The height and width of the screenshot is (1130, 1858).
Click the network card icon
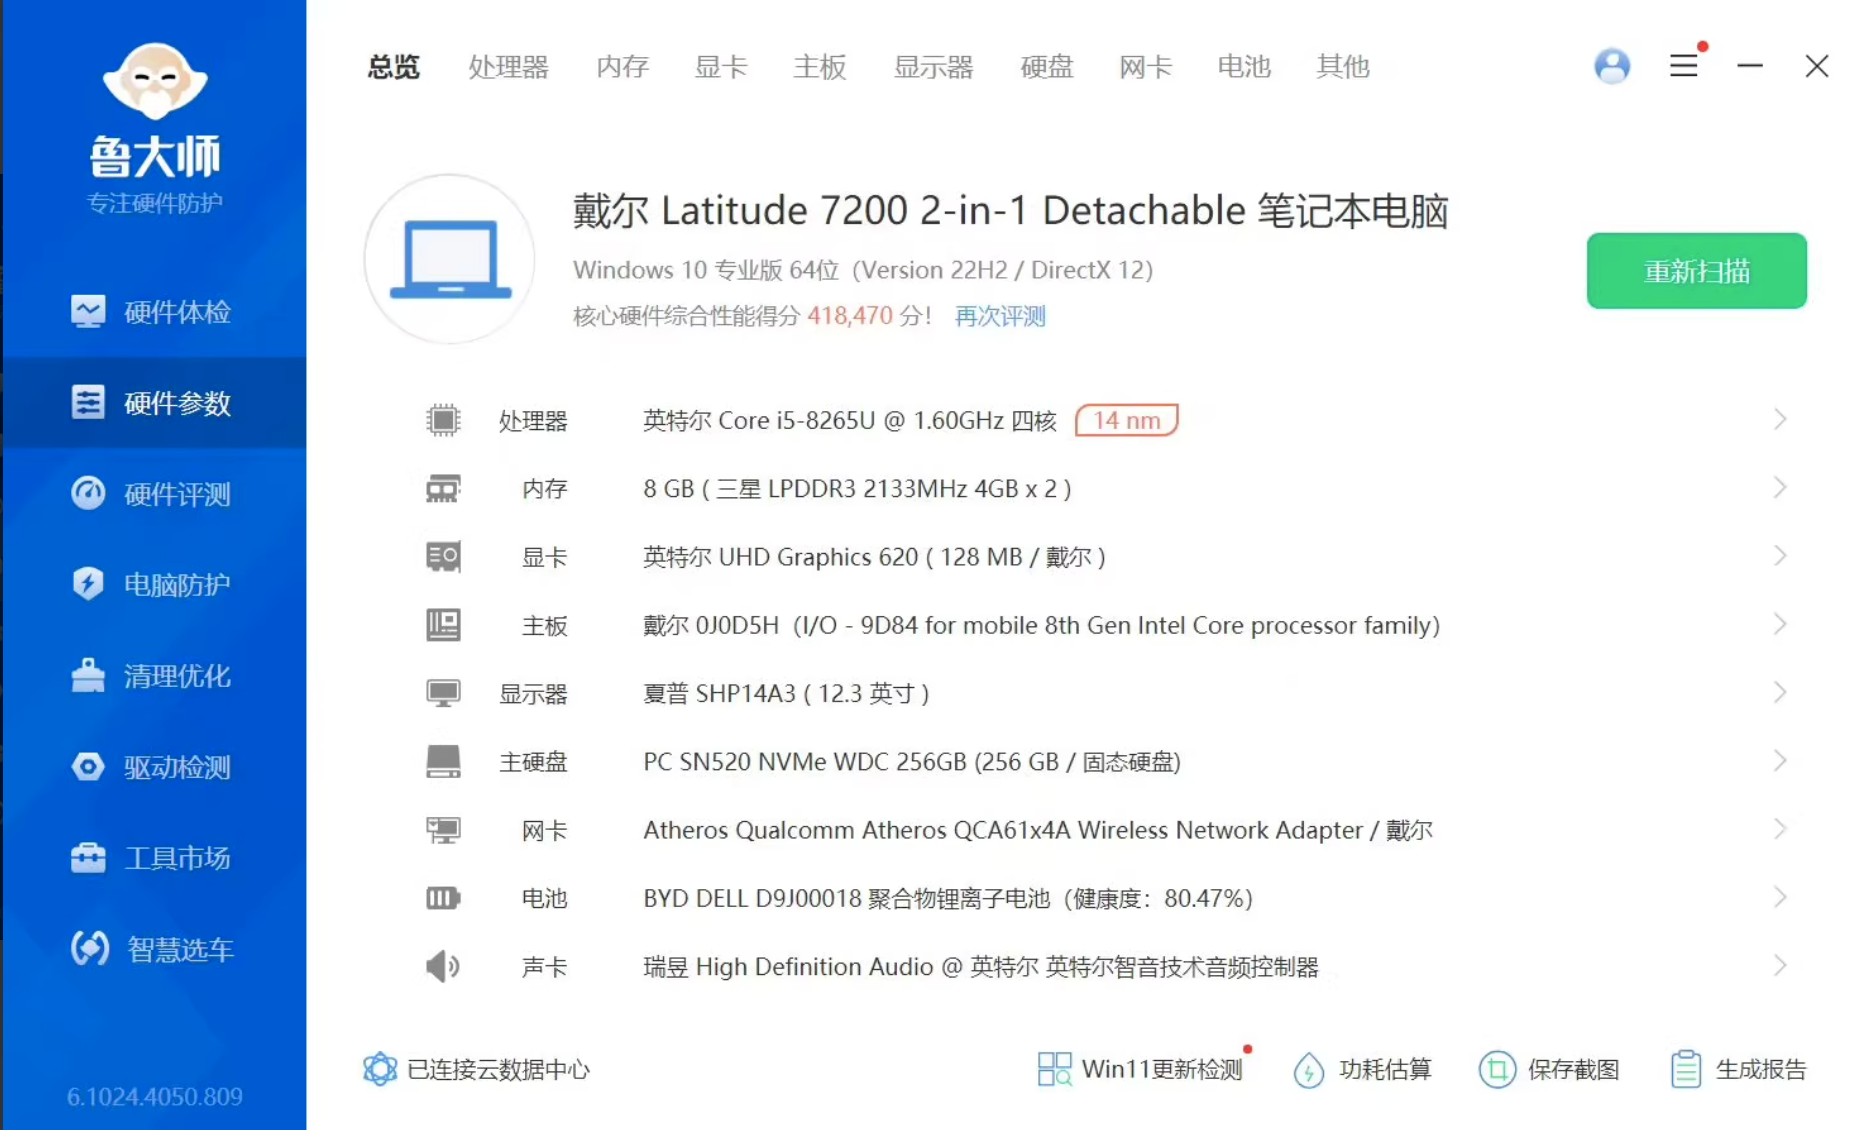(443, 830)
